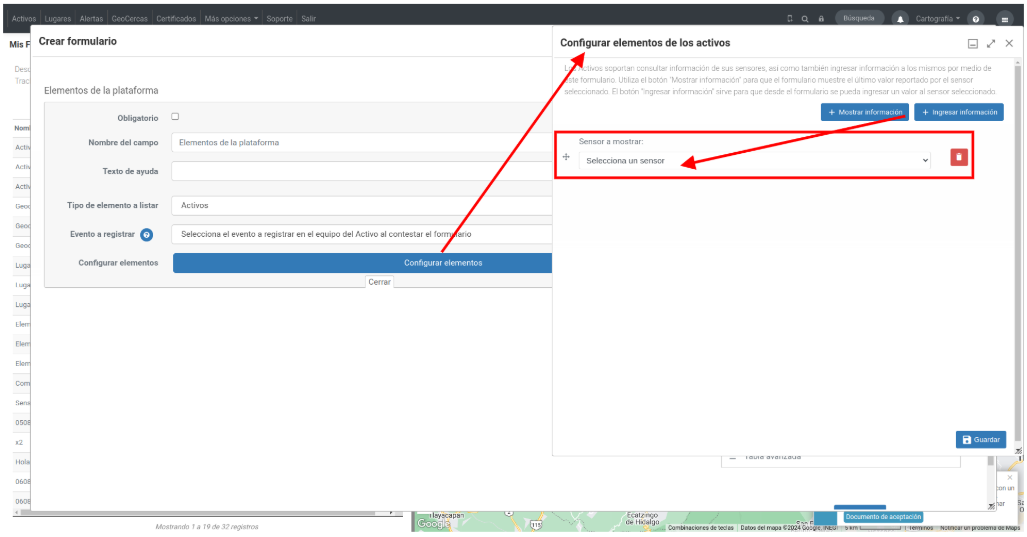Click the Sensor a mostrar label
Viewport: 1027px width, 537px height.
pyautogui.click(x=610, y=141)
